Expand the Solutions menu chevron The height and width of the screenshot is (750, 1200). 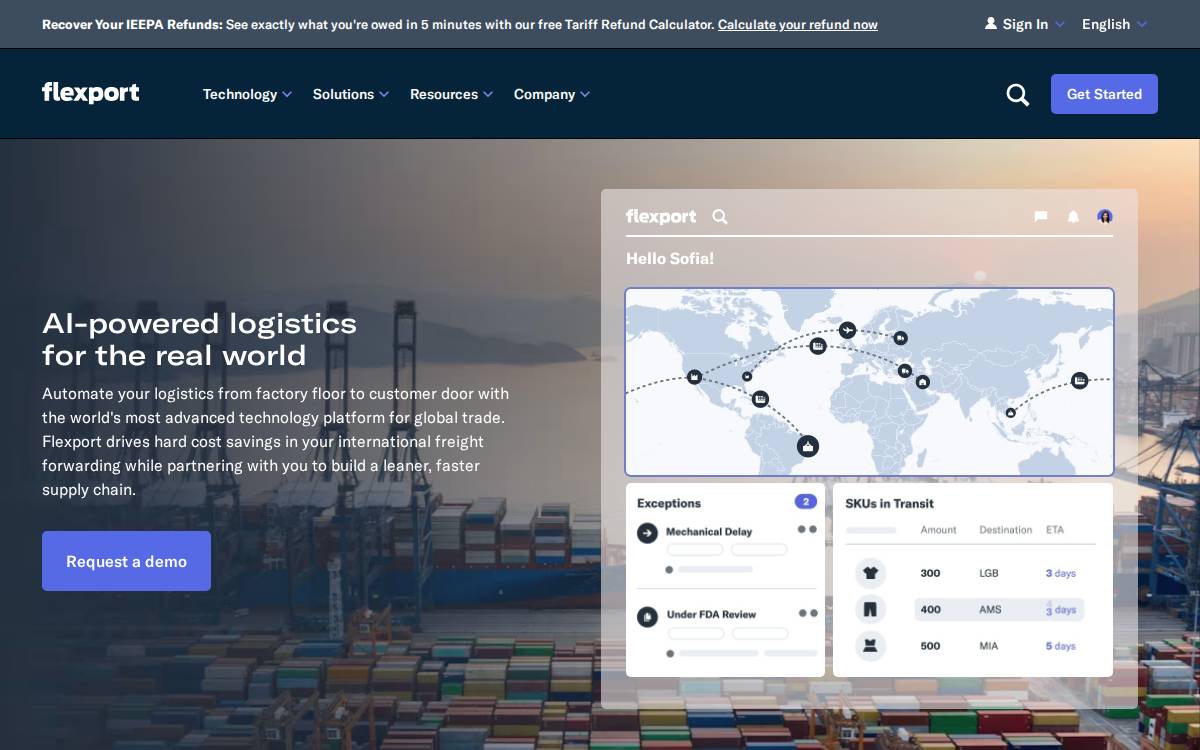tap(384, 94)
